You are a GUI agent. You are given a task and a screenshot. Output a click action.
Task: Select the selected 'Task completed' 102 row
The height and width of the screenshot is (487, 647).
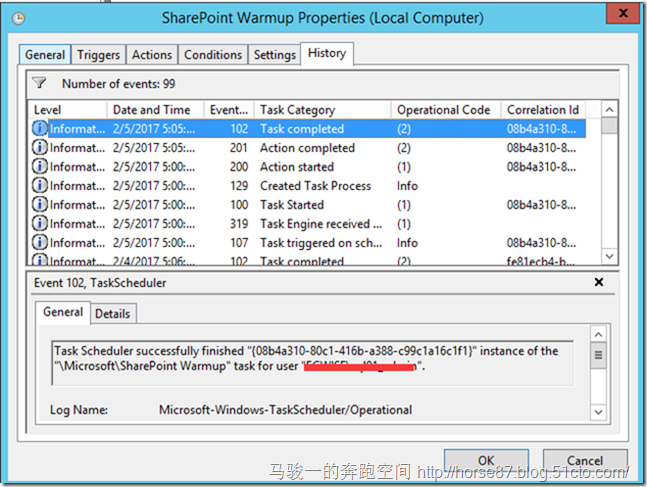pos(307,128)
